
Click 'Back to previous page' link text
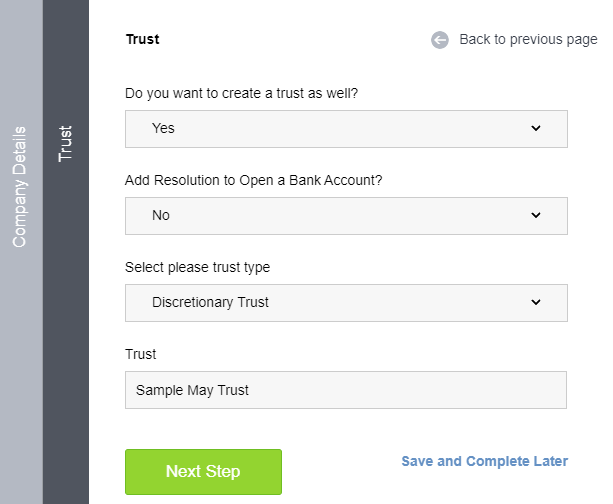coord(528,39)
